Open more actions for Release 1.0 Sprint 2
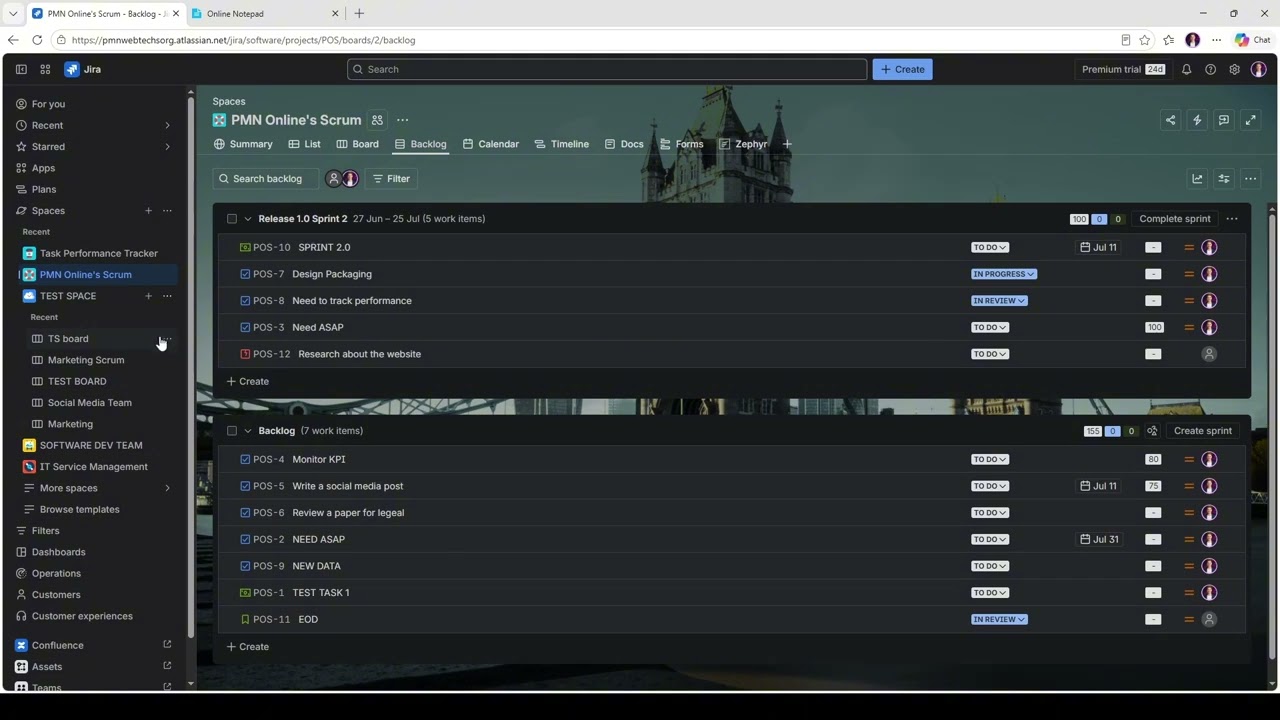1280x720 pixels. pyautogui.click(x=1232, y=219)
